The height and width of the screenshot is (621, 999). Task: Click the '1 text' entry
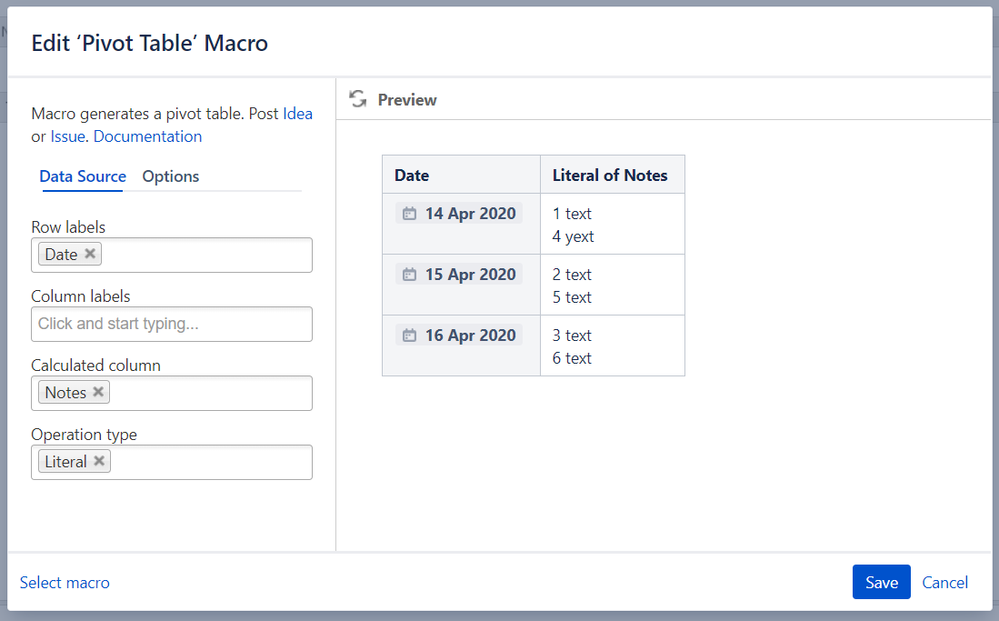click(x=571, y=213)
